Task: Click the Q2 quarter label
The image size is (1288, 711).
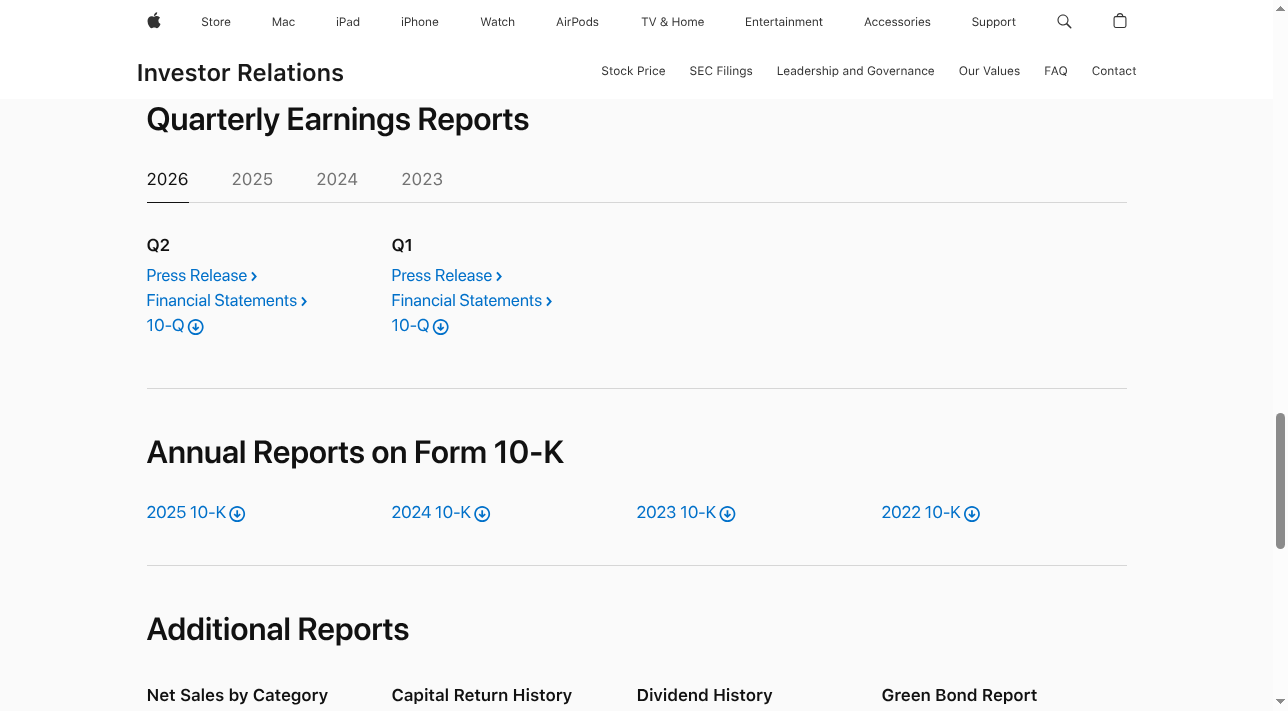Action: (158, 246)
